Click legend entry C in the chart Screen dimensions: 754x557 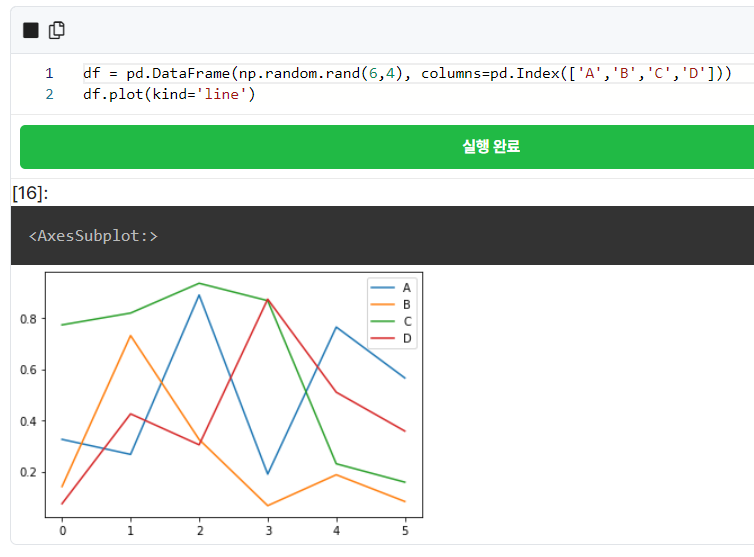407,321
